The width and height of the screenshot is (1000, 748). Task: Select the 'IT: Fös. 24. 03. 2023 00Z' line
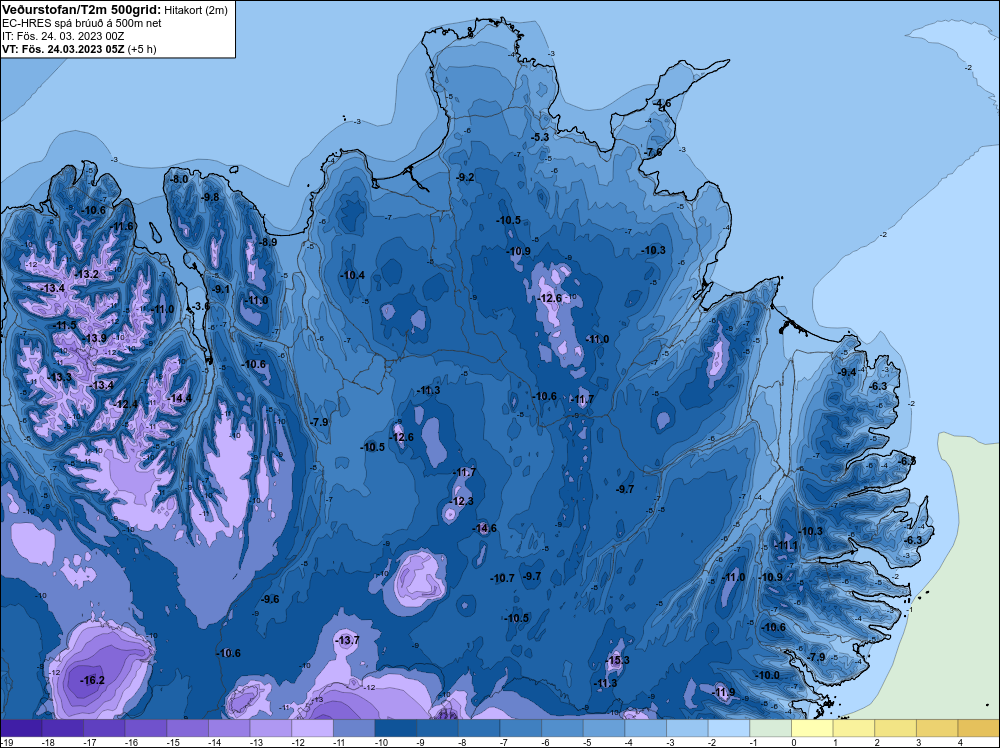coord(63,36)
